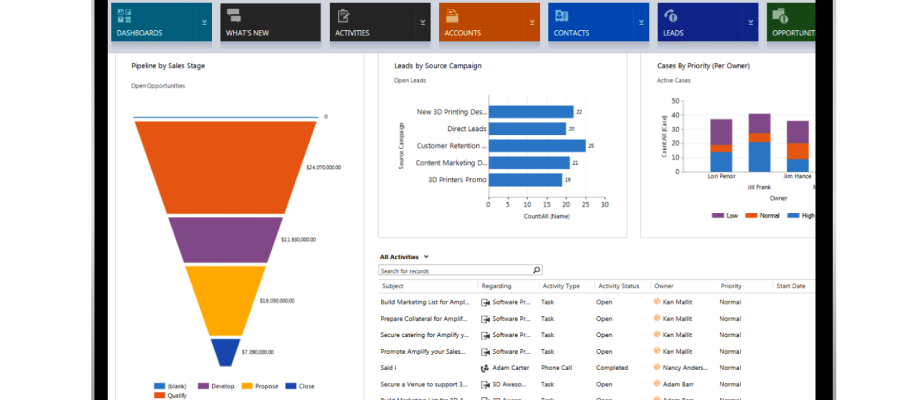Click the Activities clipboard icon
This screenshot has width=920, height=400.
click(343, 16)
